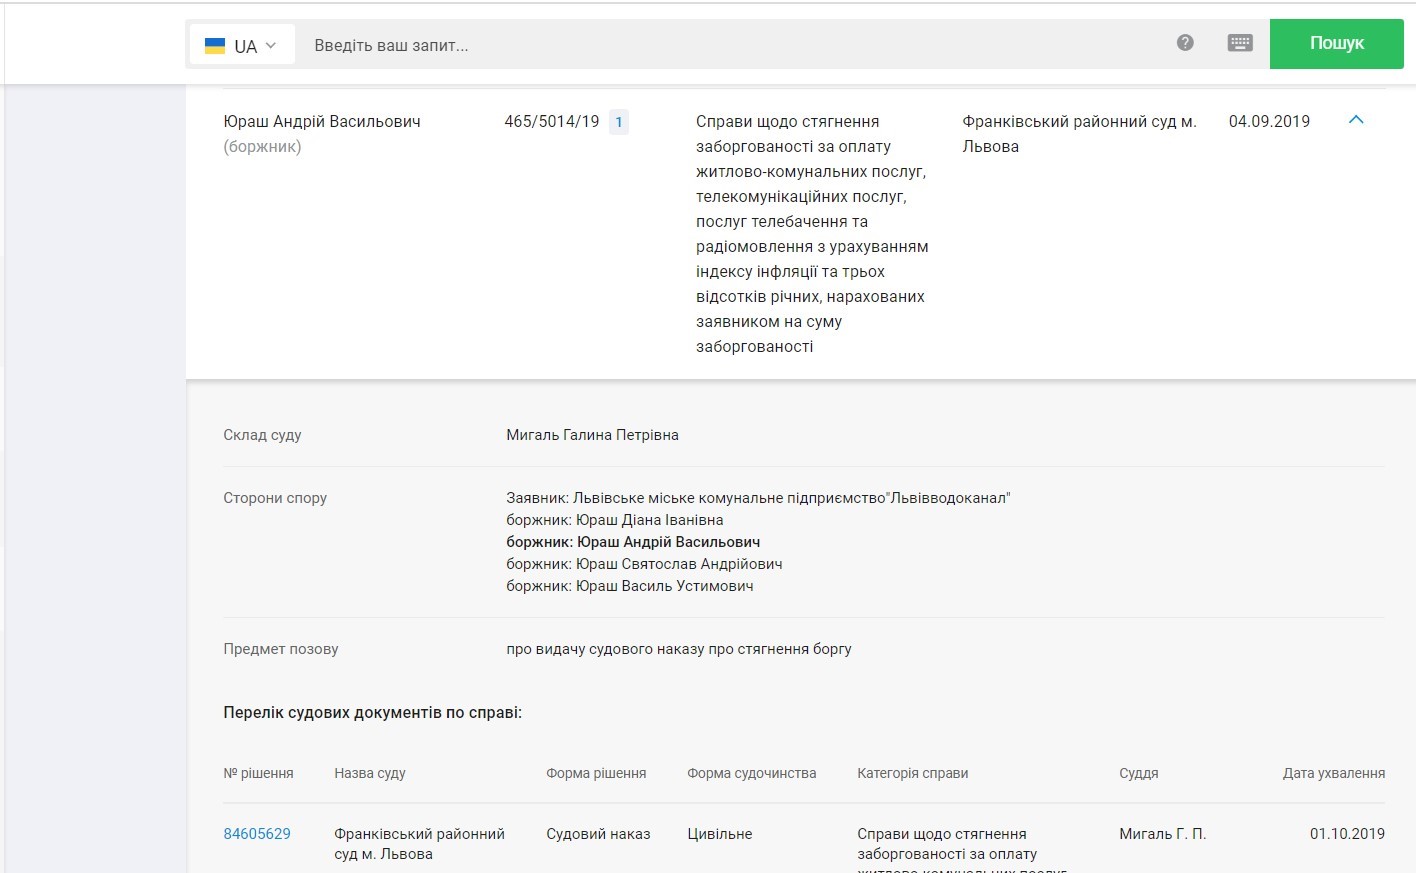This screenshot has width=1416, height=873.
Task: Open the virtual keyboard icon
Action: click(x=1240, y=43)
